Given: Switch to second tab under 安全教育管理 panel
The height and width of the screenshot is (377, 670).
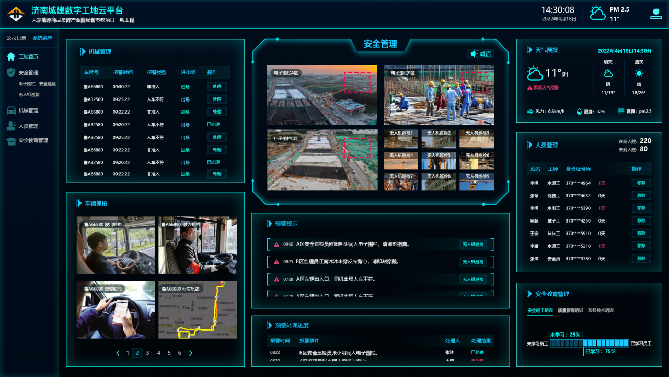Looking at the screenshot, I should [x=570, y=310].
